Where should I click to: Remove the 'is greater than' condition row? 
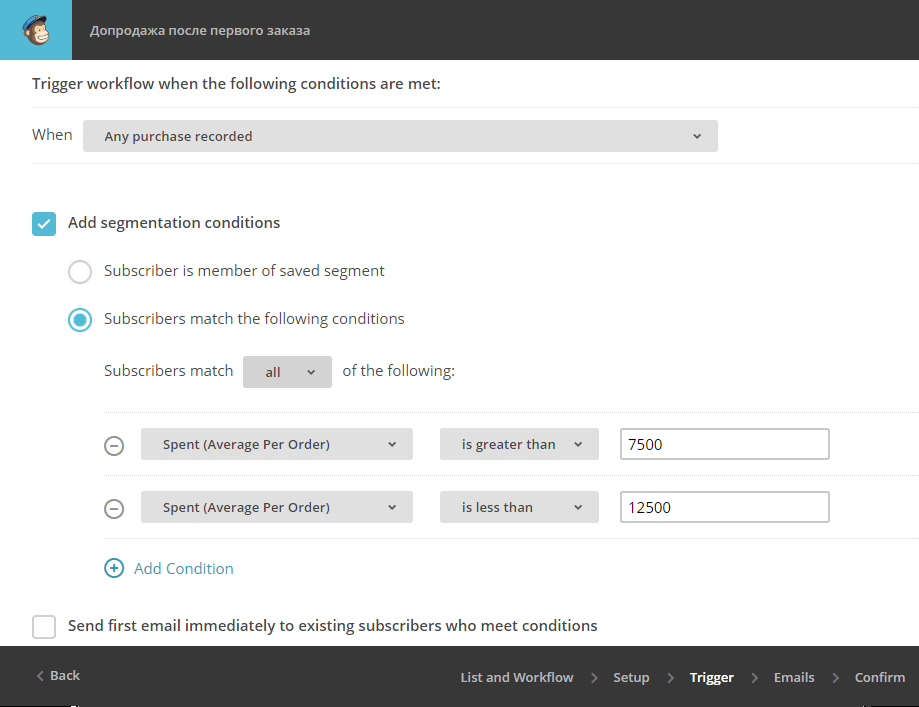(114, 446)
